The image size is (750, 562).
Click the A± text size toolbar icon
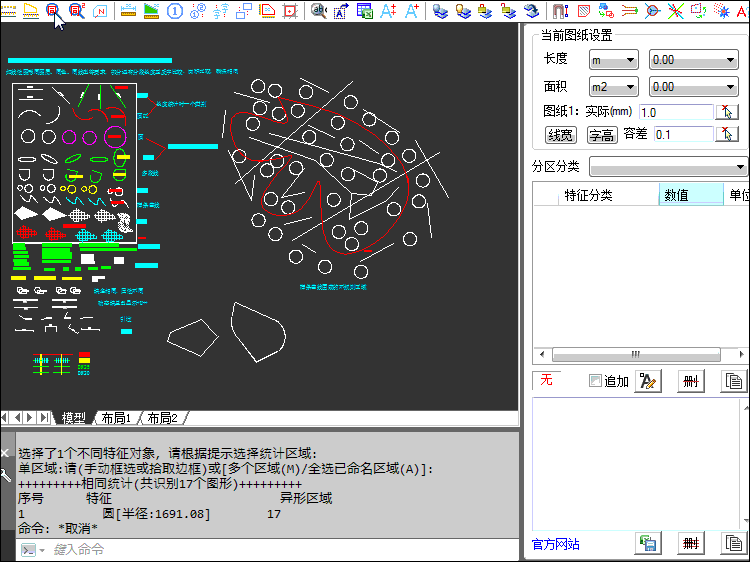pyautogui.click(x=388, y=11)
